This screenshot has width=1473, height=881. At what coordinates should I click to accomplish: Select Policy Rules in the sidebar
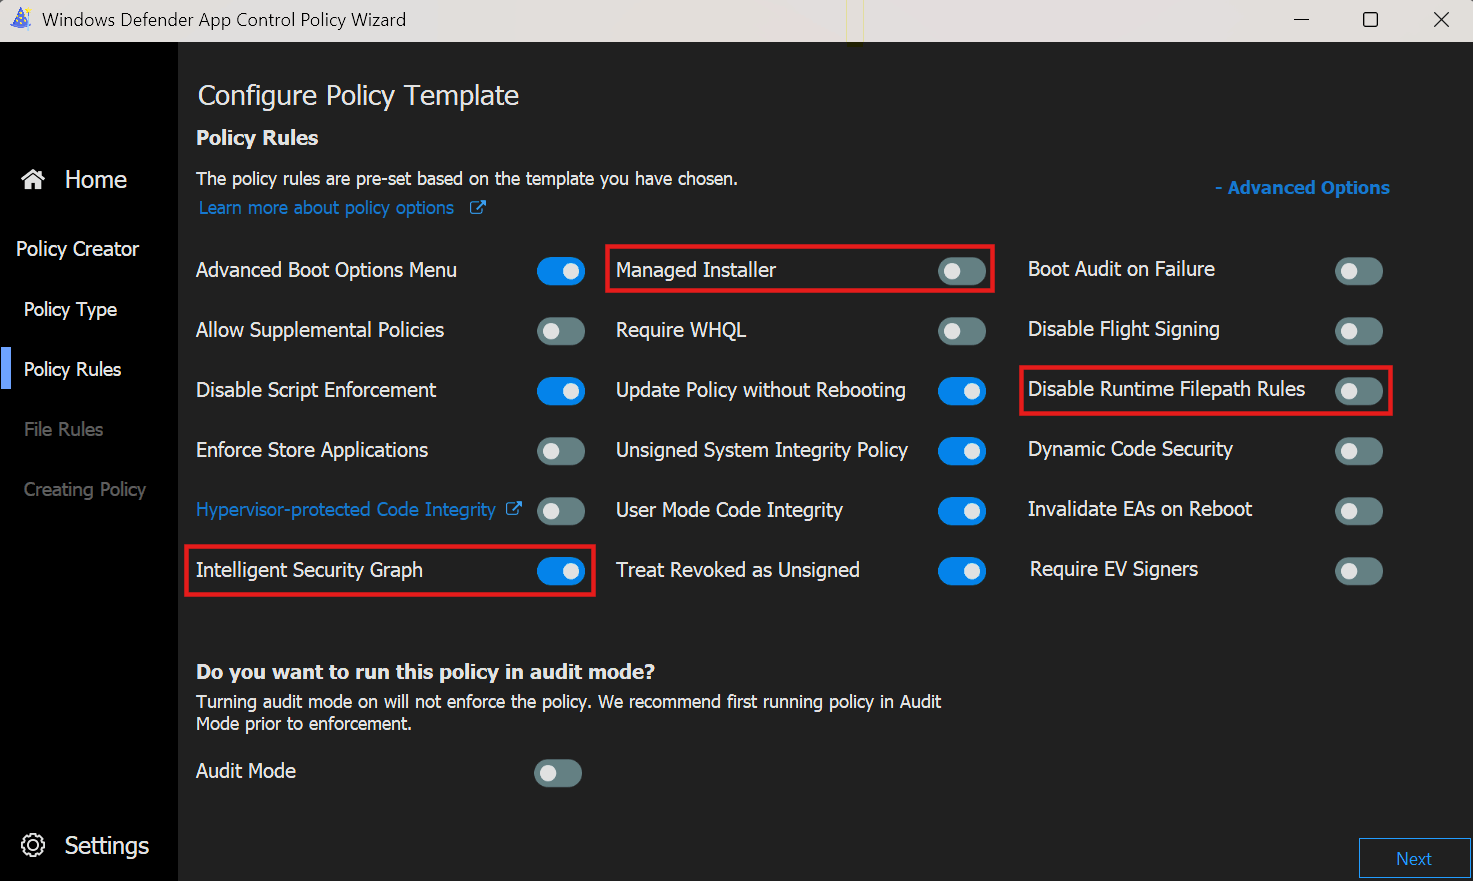72,370
